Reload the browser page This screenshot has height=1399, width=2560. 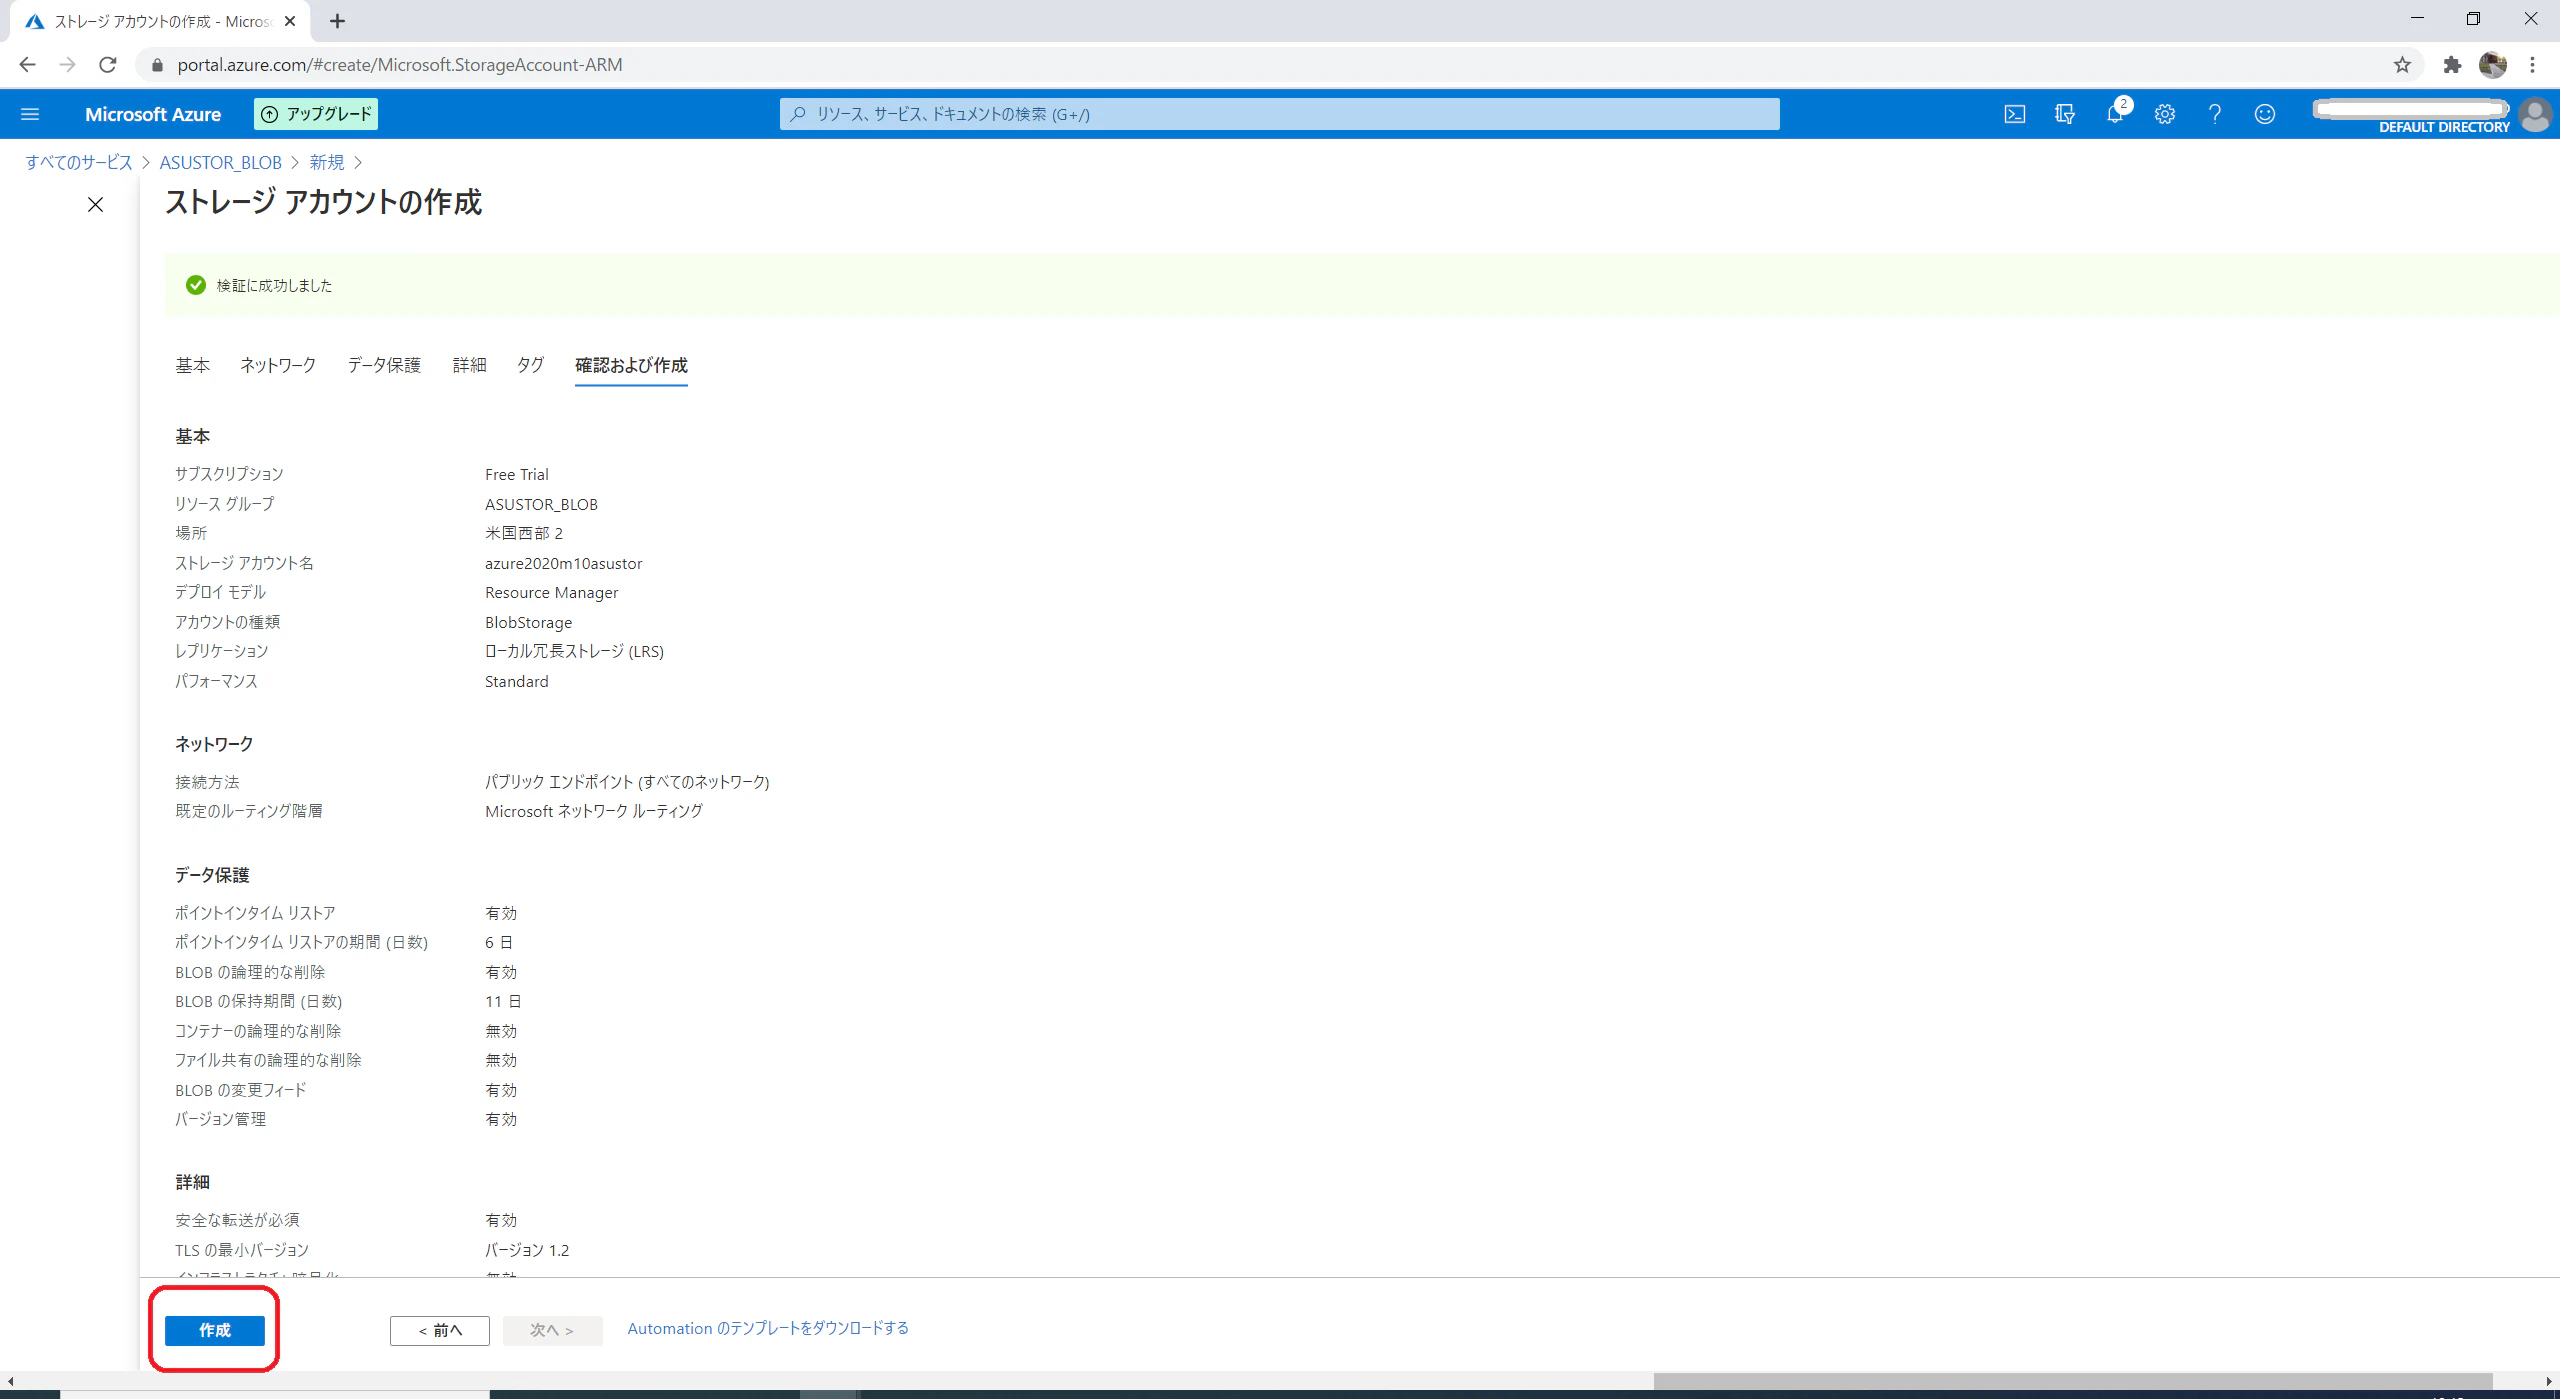point(108,65)
